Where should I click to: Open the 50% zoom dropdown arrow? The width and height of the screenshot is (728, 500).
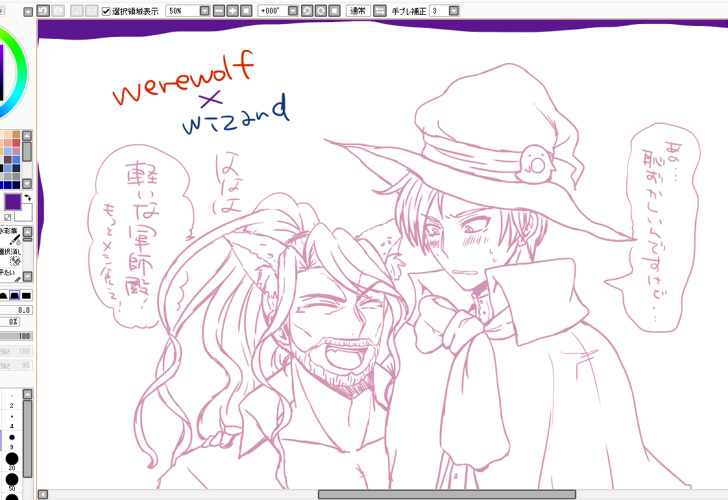(205, 11)
